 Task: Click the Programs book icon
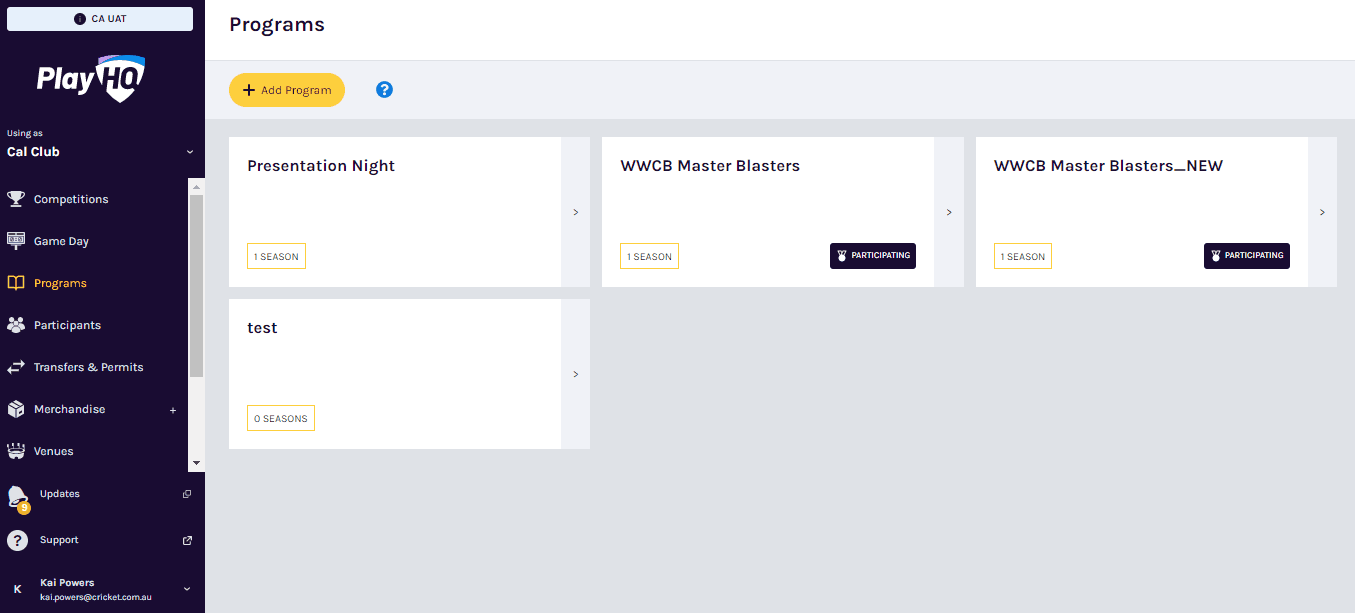(16, 283)
